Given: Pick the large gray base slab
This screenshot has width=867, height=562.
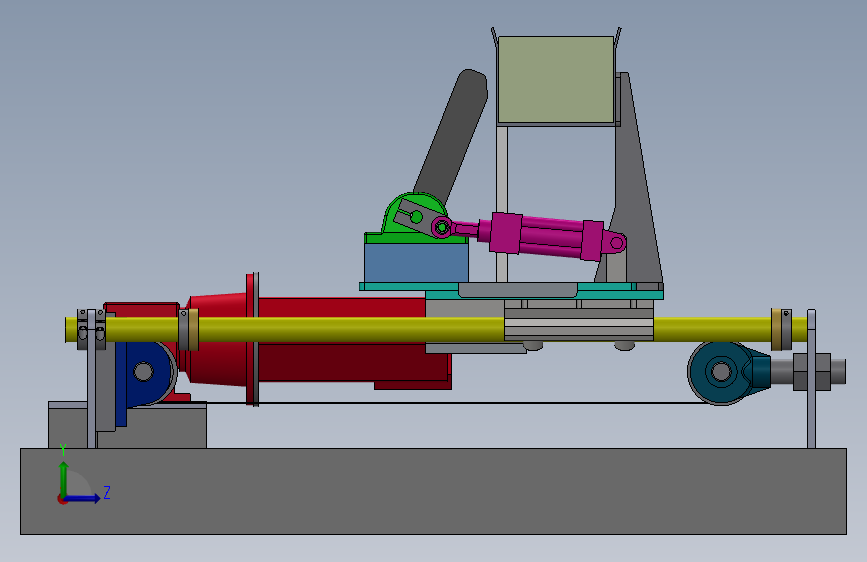Looking at the screenshot, I should point(434,491).
